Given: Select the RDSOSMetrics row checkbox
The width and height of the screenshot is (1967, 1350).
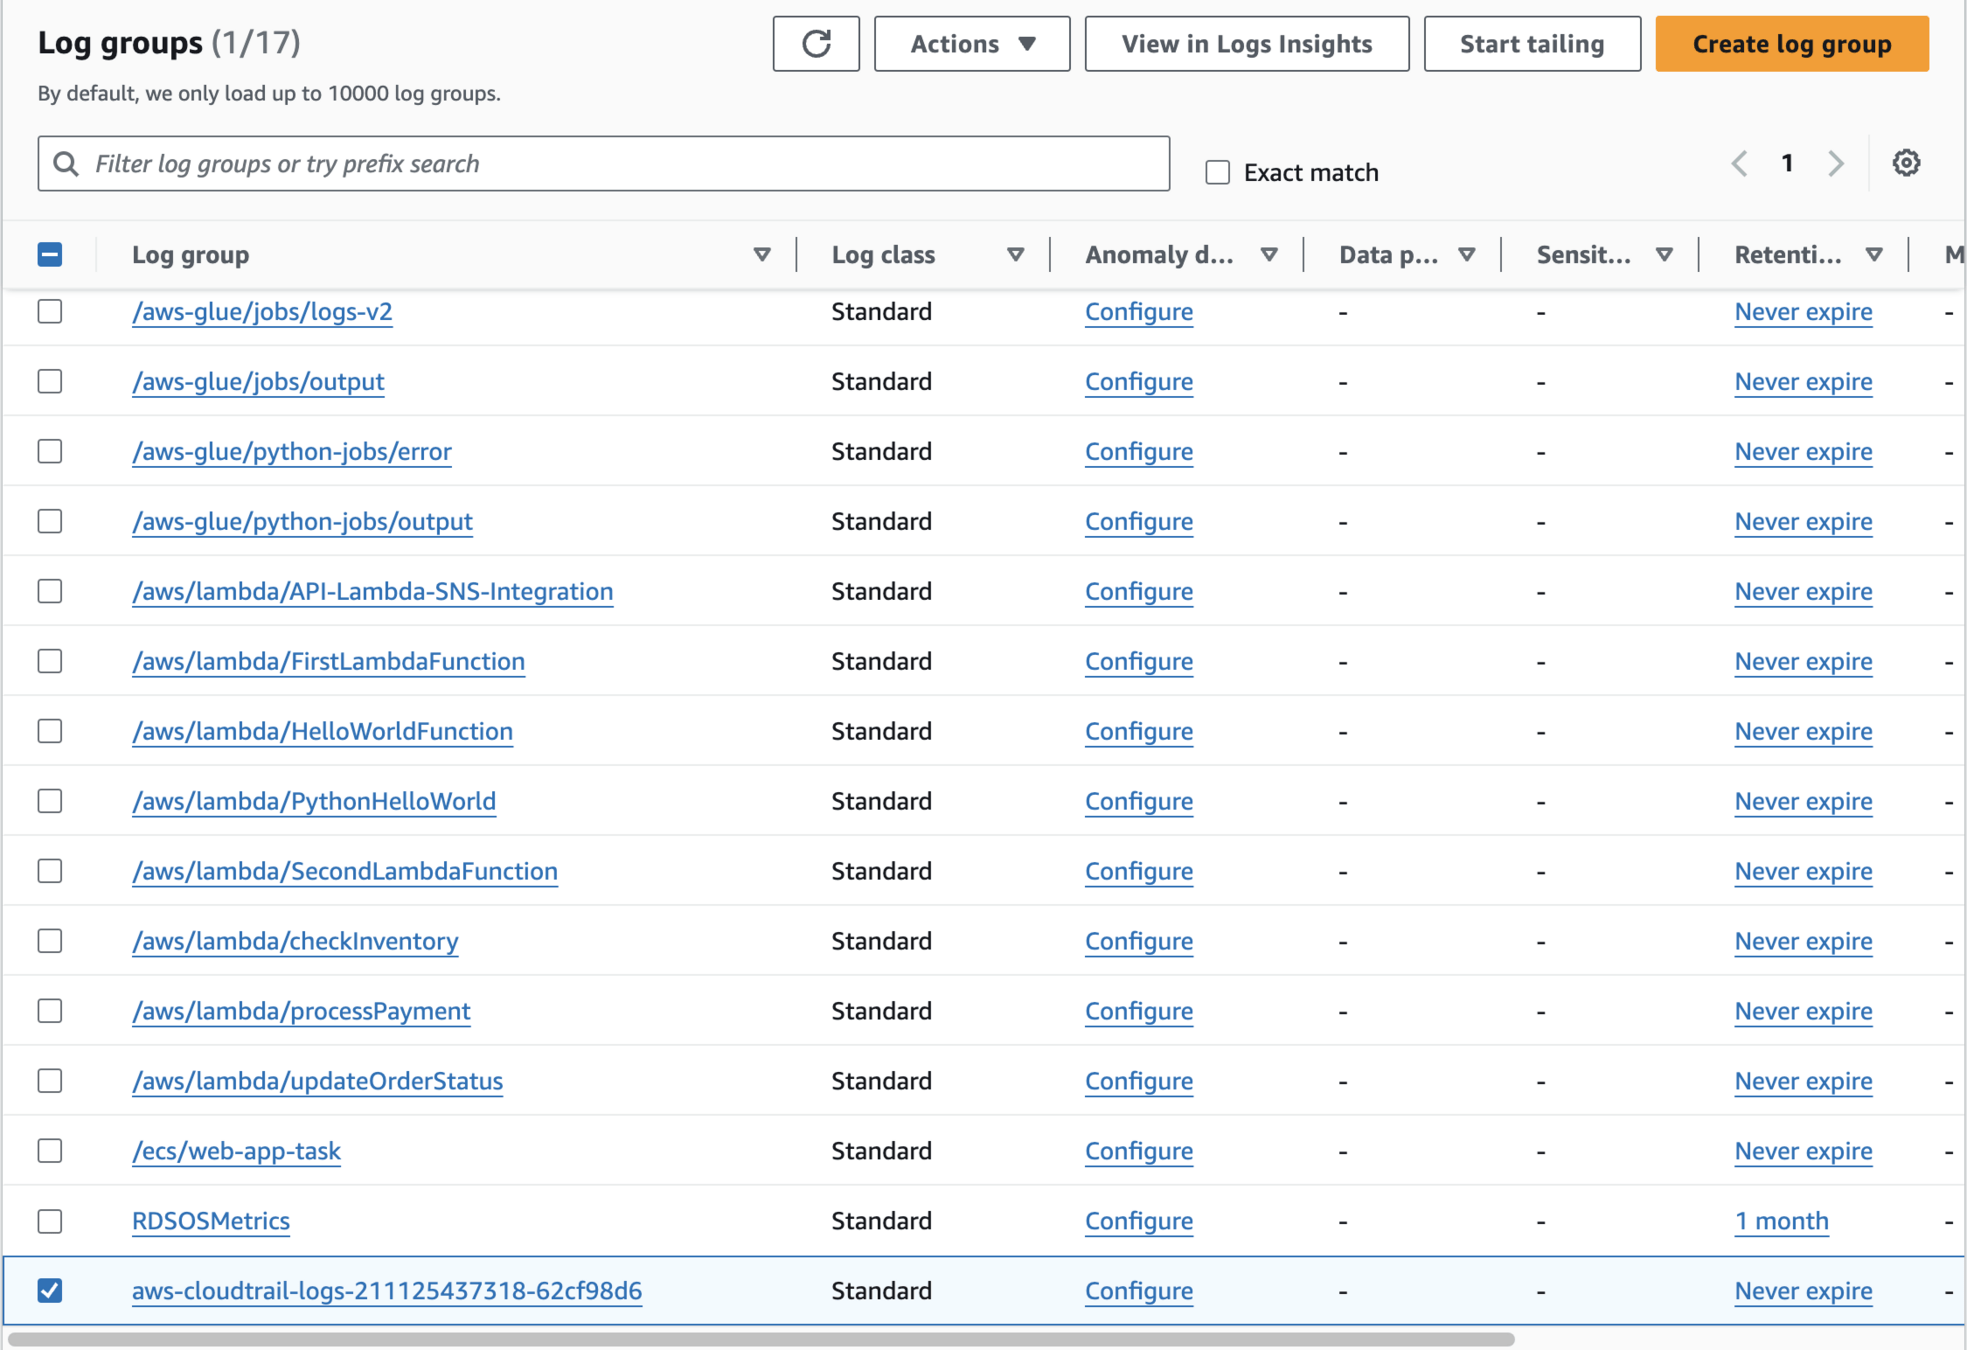Looking at the screenshot, I should tap(50, 1221).
